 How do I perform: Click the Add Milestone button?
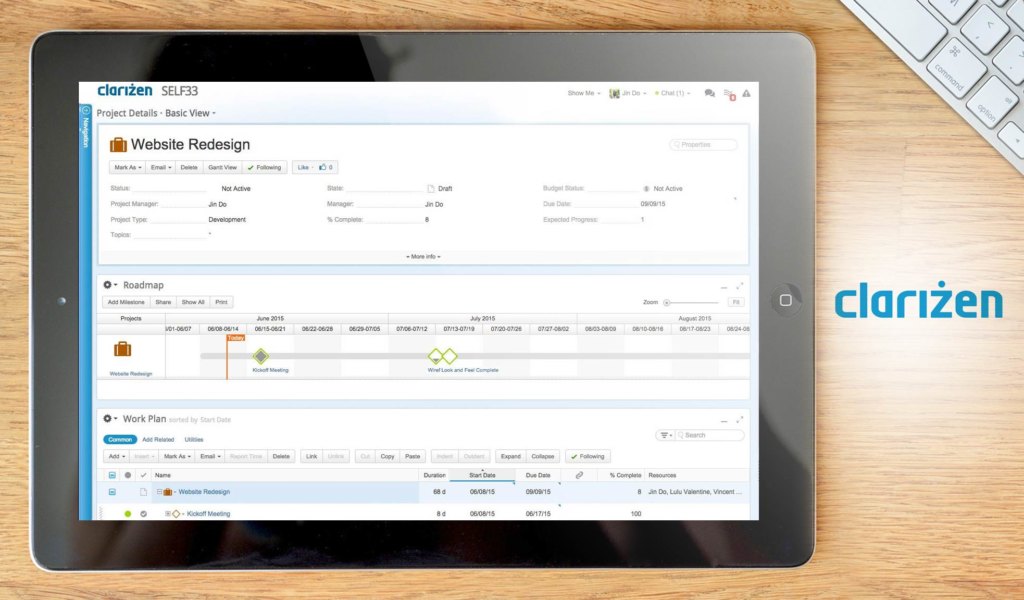coord(126,301)
